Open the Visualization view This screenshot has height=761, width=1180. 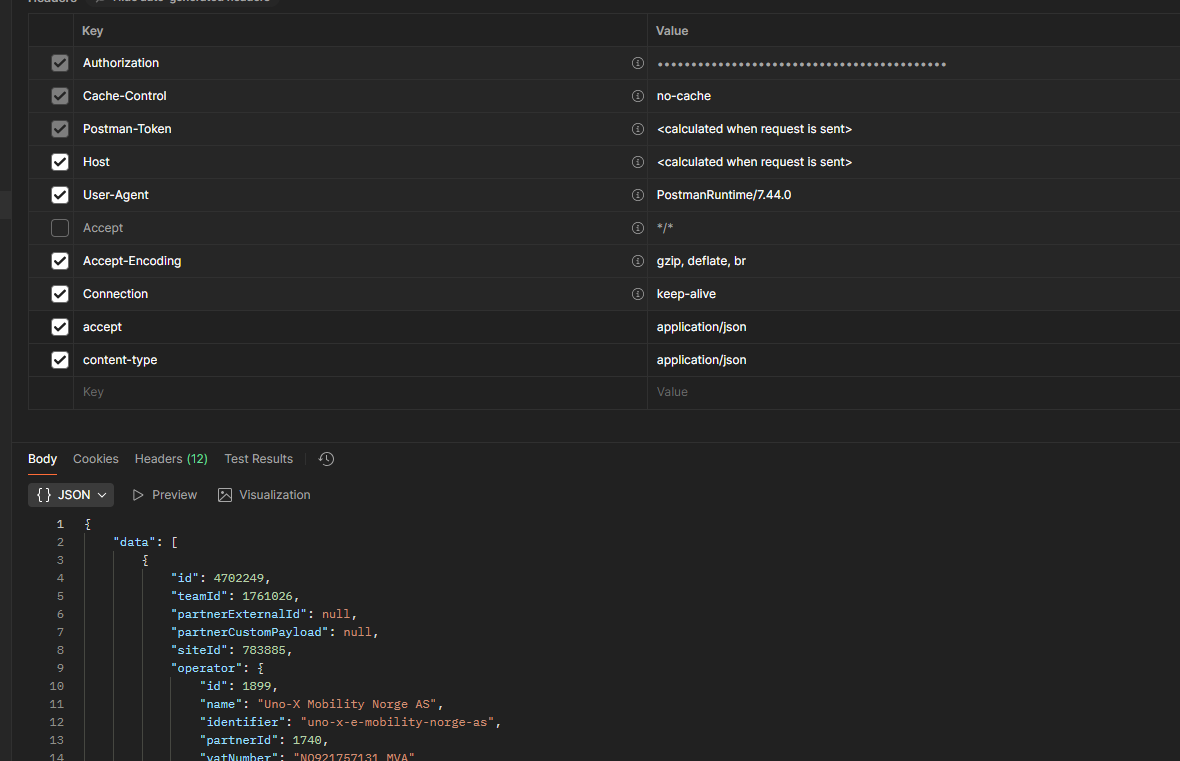tap(264, 495)
